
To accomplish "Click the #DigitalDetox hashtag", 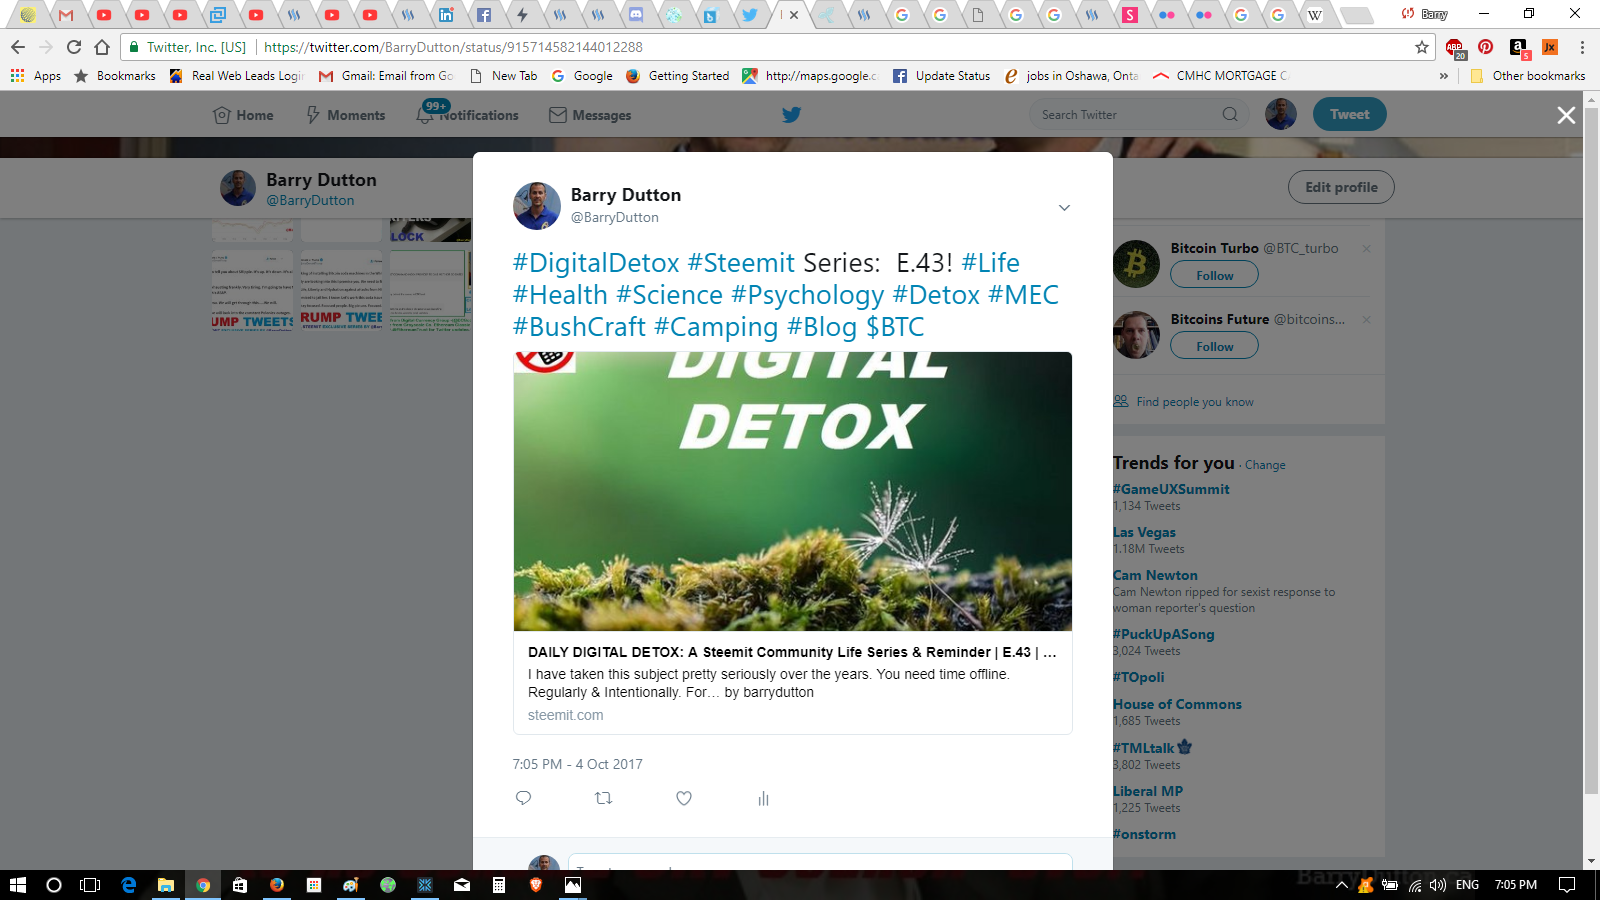I will 596,263.
